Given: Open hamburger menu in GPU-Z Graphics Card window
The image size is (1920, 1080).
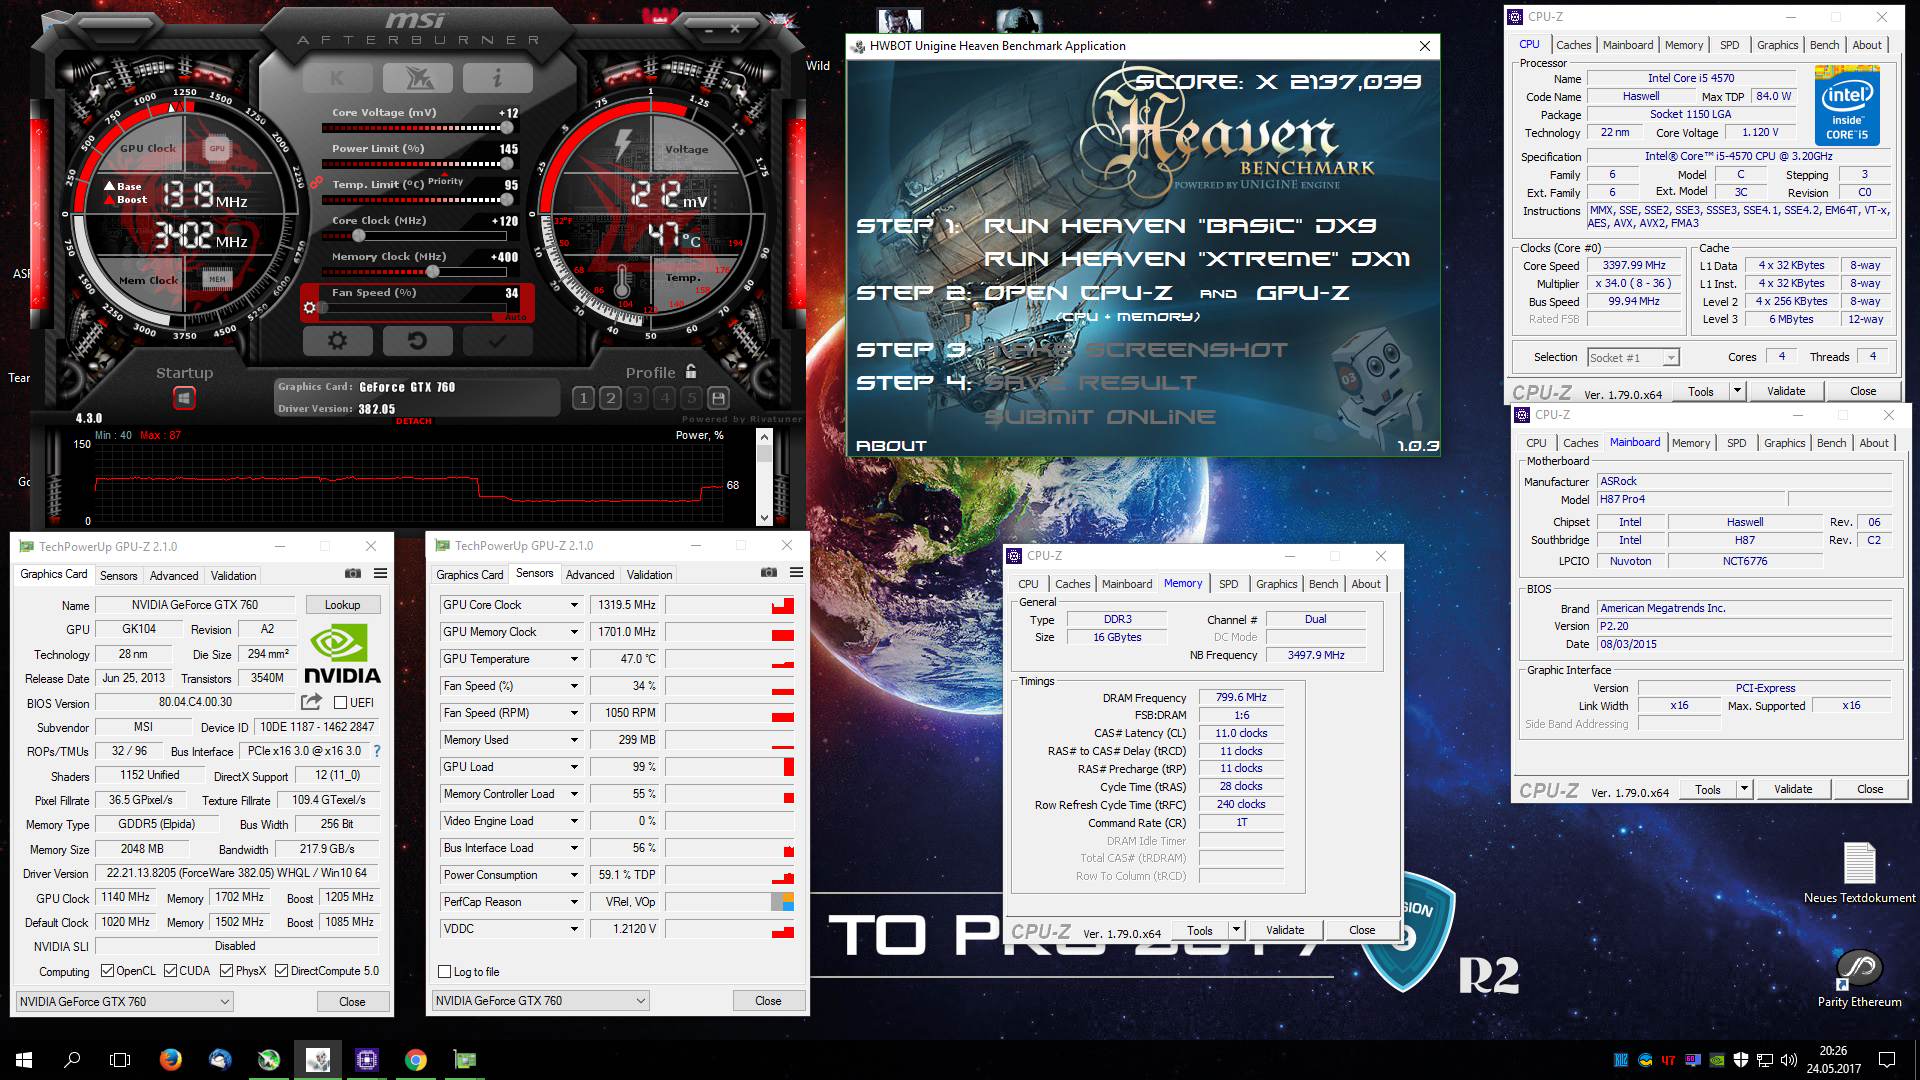Looking at the screenshot, I should [380, 573].
